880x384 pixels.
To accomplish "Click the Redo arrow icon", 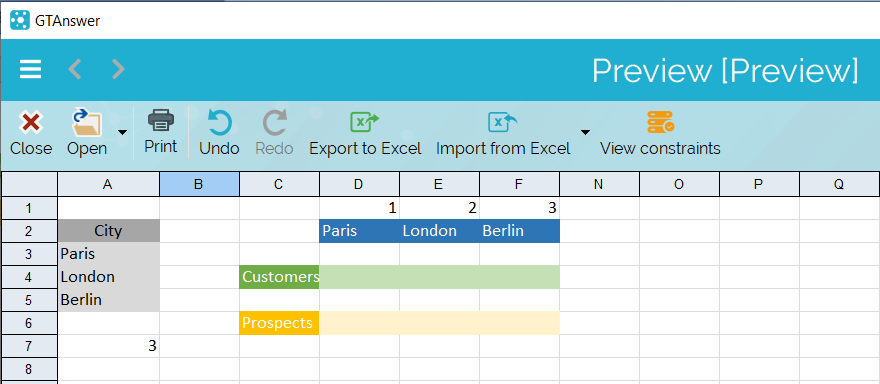I will pyautogui.click(x=274, y=123).
